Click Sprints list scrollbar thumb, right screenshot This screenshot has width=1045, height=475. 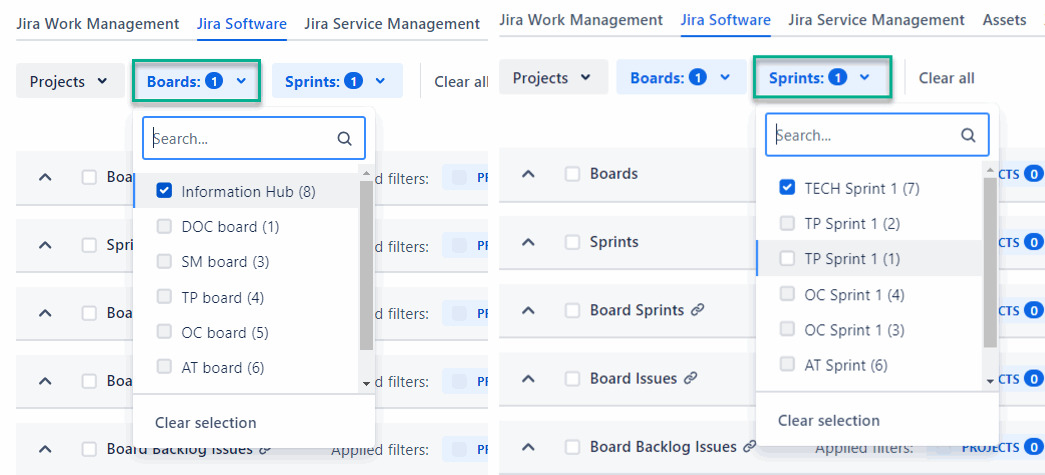click(x=990, y=262)
